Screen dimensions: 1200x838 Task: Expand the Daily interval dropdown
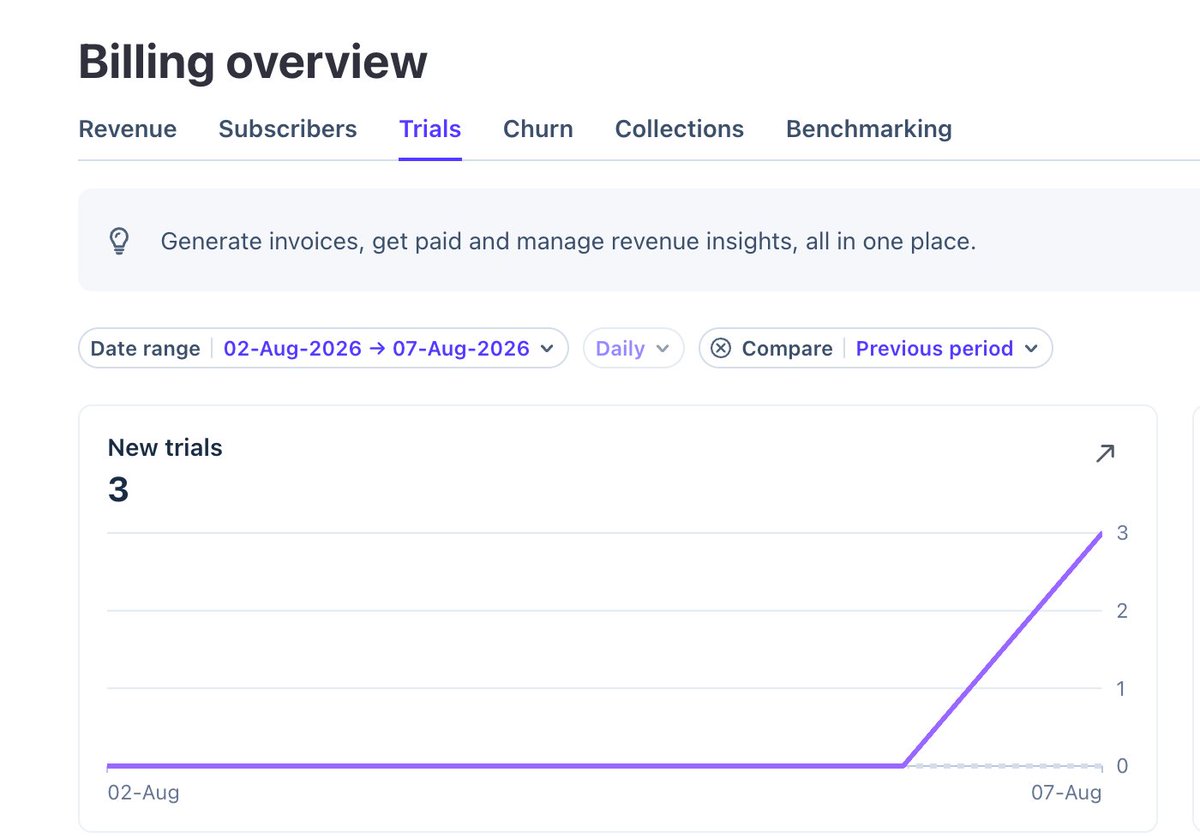pyautogui.click(x=634, y=348)
